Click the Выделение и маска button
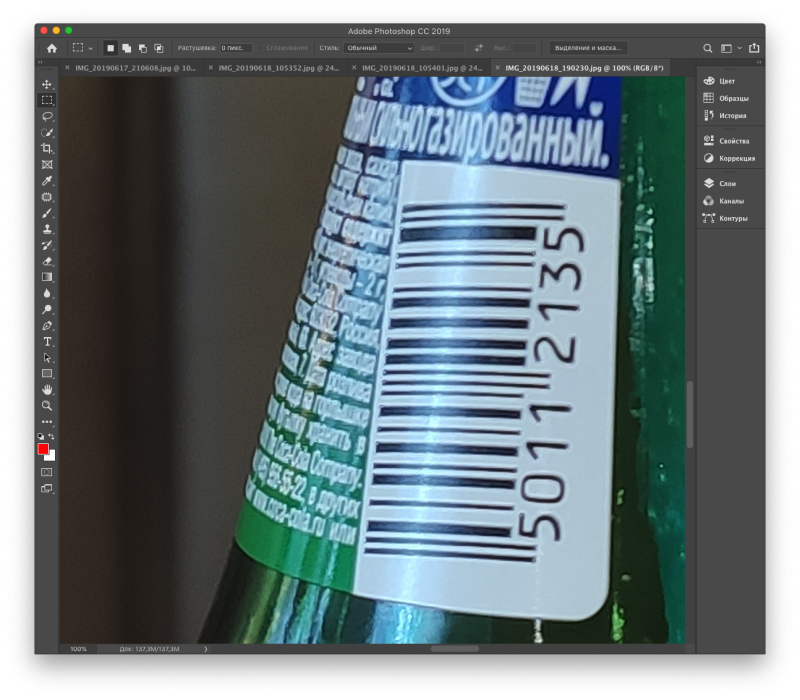Screen dimensions: 800x700 pos(588,48)
